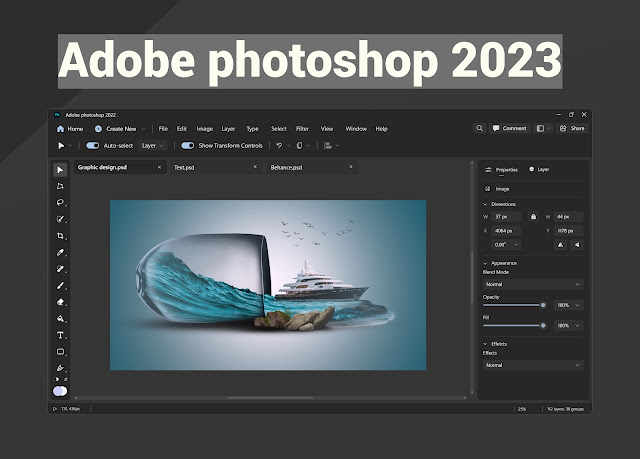
Task: Collapse the Appearance section
Action: [x=485, y=263]
